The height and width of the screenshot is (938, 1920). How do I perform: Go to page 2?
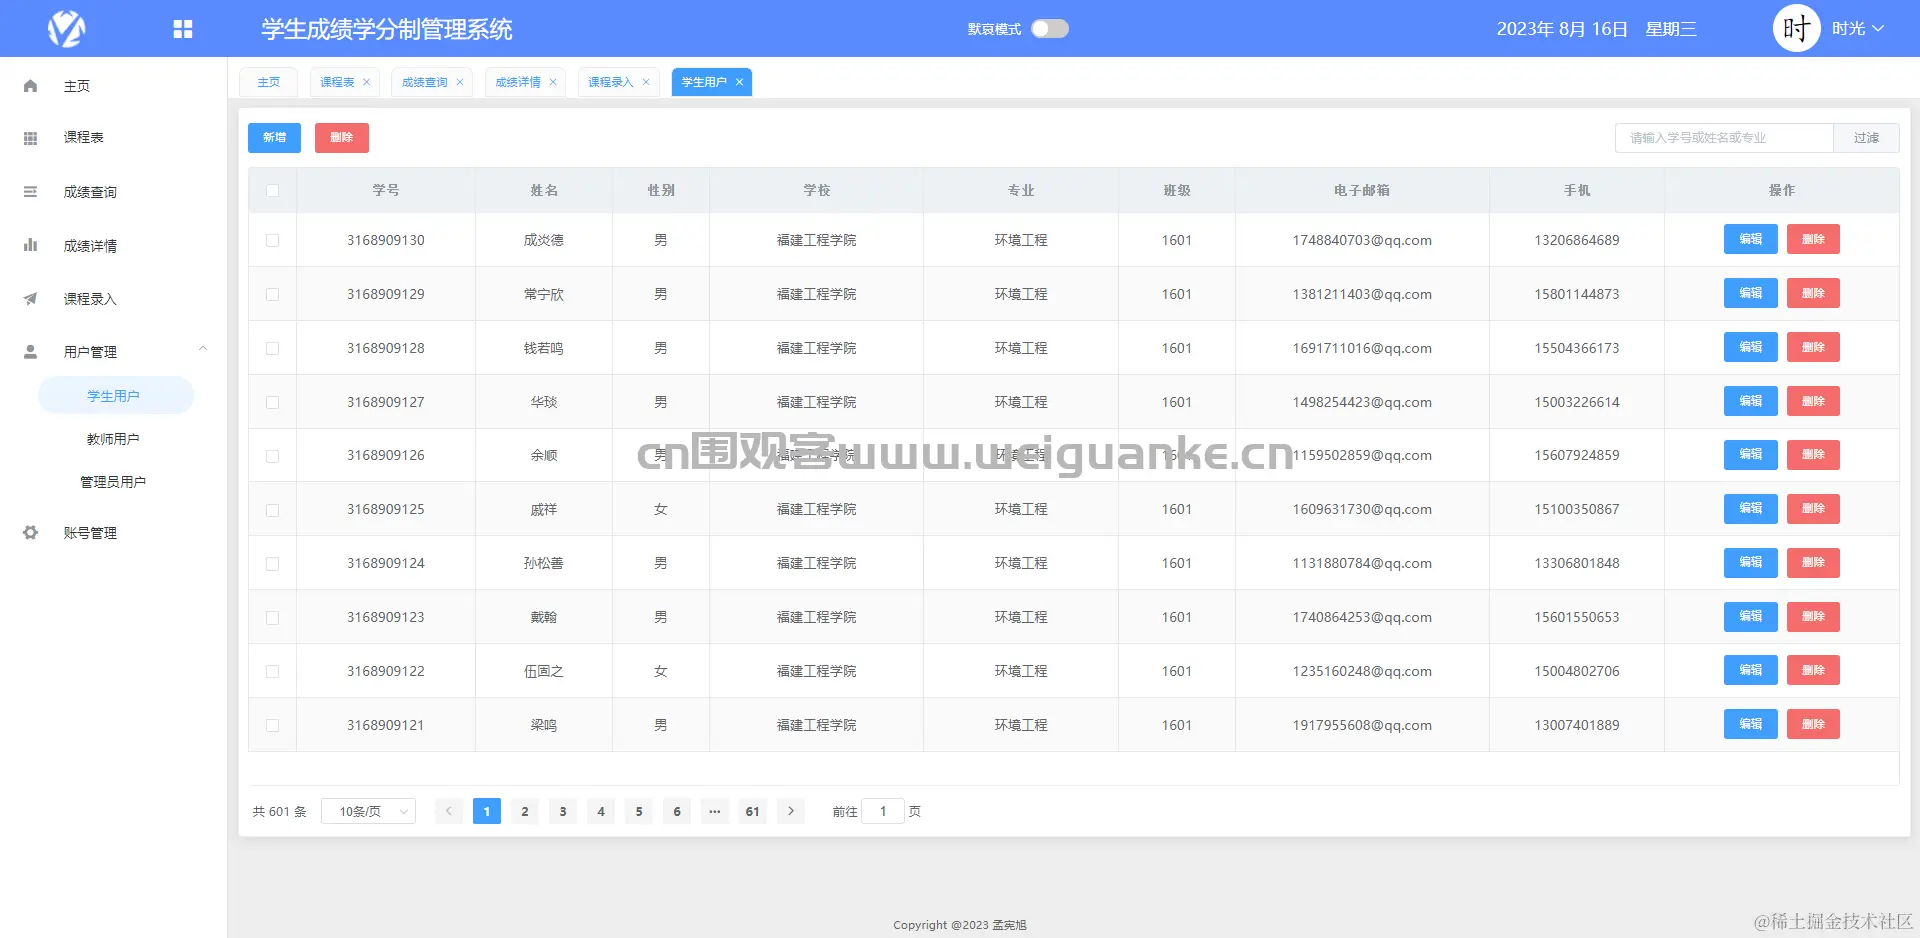pyautogui.click(x=525, y=811)
